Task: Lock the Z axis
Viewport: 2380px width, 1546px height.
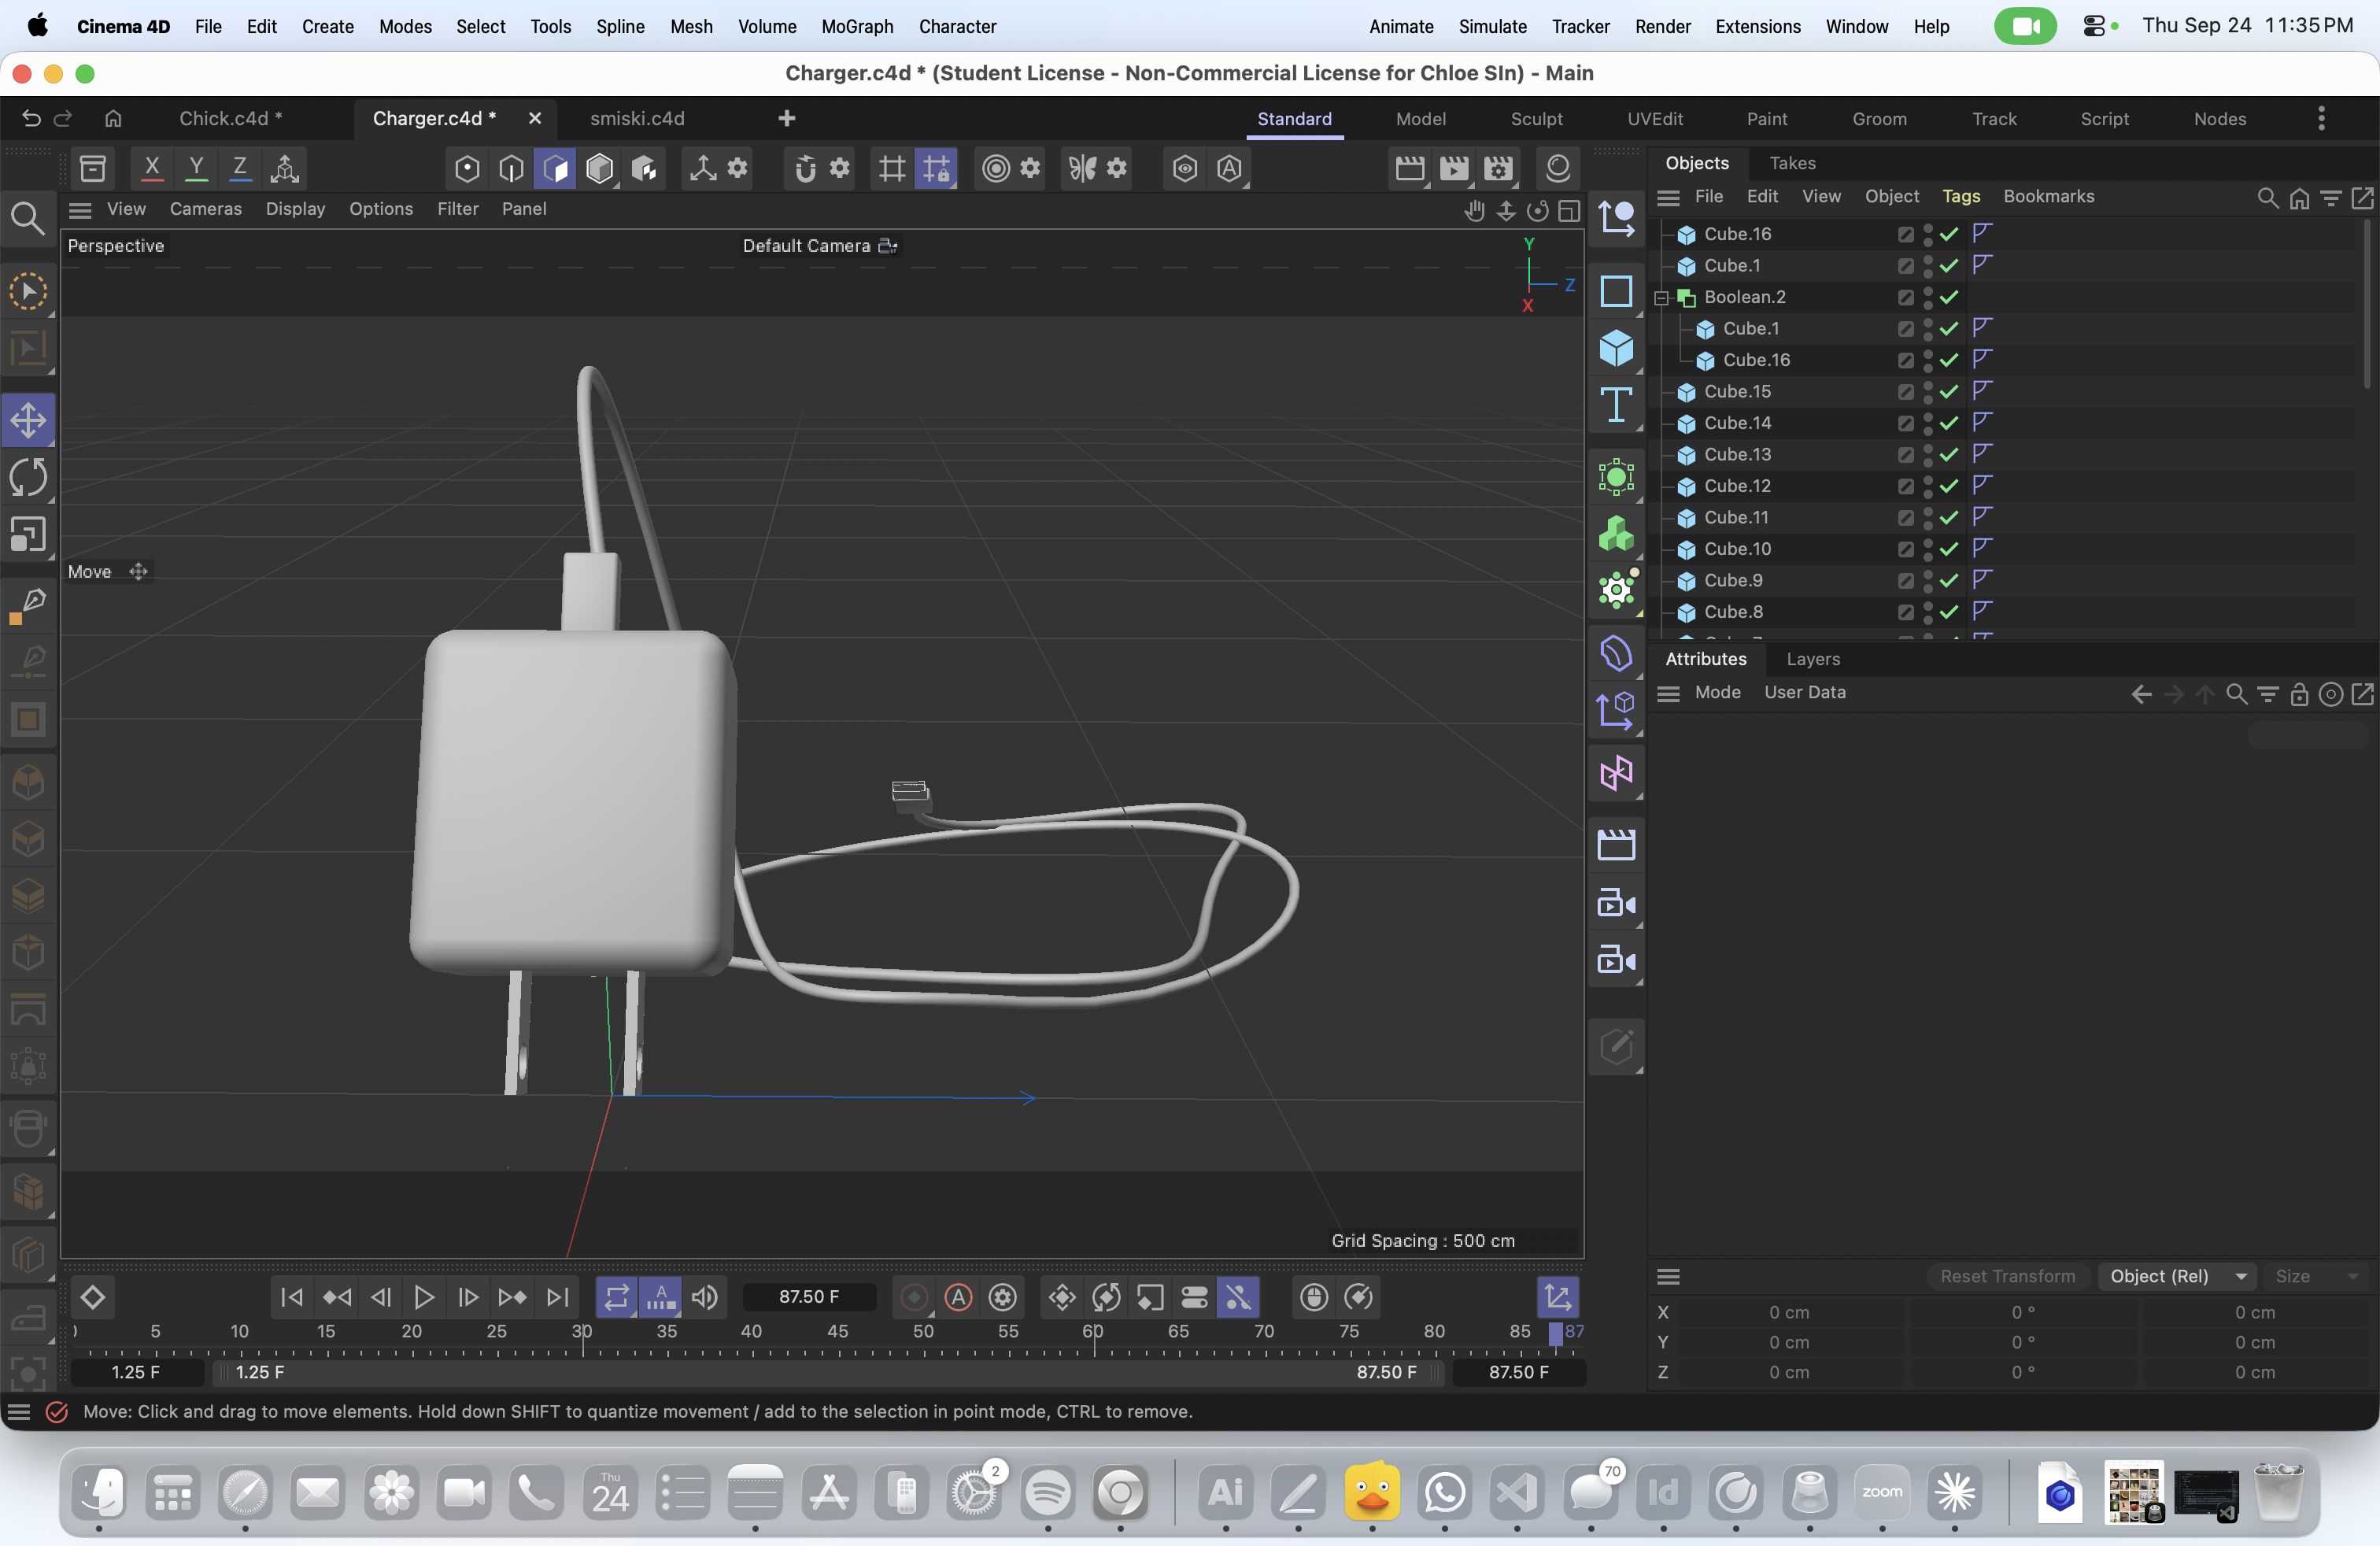Action: (240, 168)
